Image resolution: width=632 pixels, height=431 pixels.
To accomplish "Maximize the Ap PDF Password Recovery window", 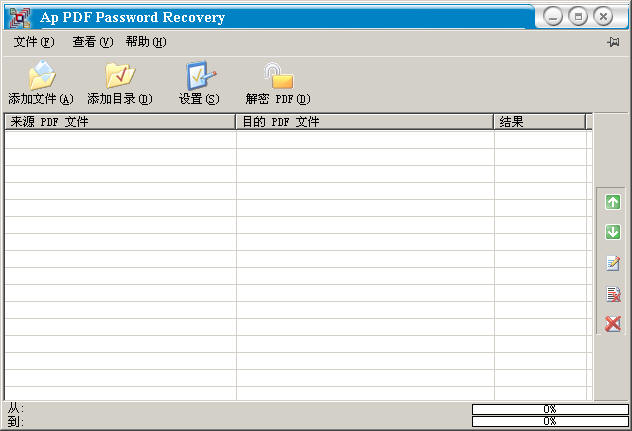I will (x=578, y=16).
